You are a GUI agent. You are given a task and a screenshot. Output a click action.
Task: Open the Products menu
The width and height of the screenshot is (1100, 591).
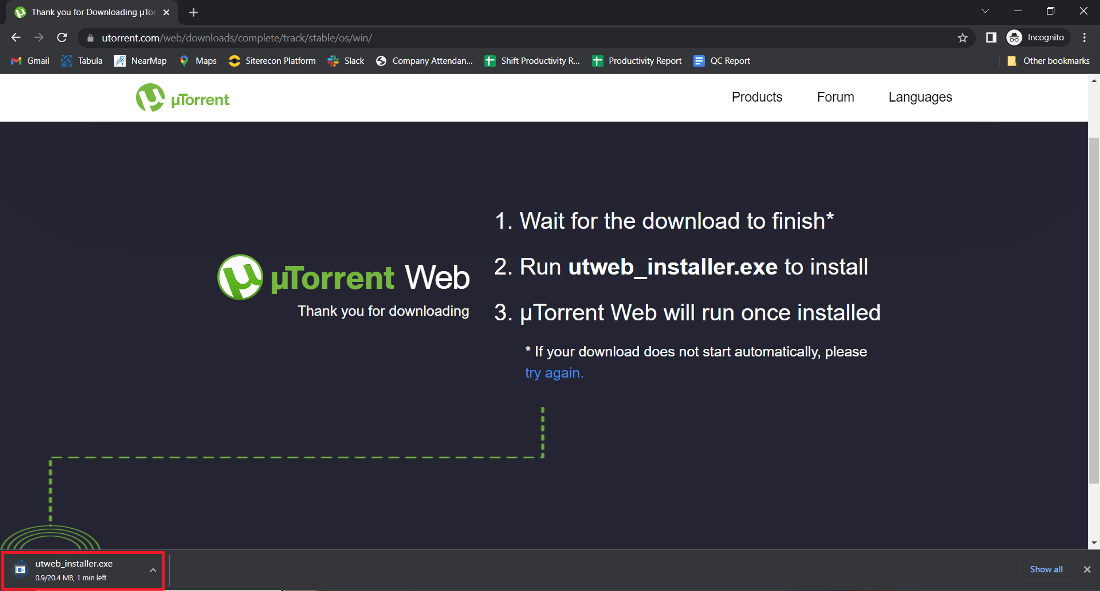757,97
